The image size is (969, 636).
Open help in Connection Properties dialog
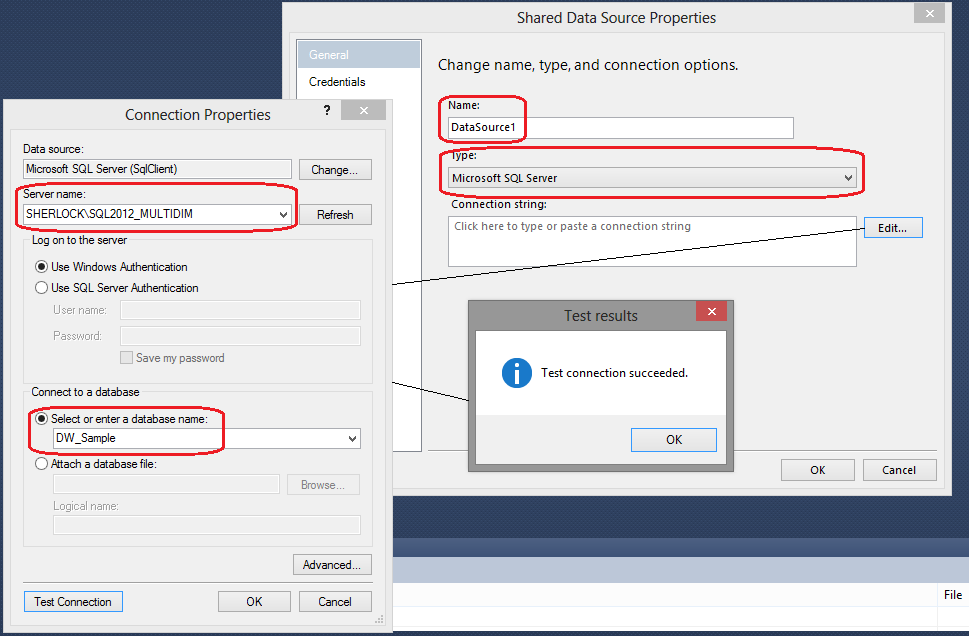(327, 110)
